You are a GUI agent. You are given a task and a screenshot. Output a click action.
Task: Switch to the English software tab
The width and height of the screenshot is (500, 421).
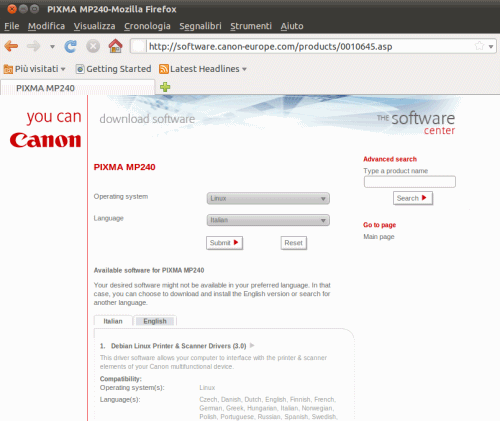pos(155,321)
